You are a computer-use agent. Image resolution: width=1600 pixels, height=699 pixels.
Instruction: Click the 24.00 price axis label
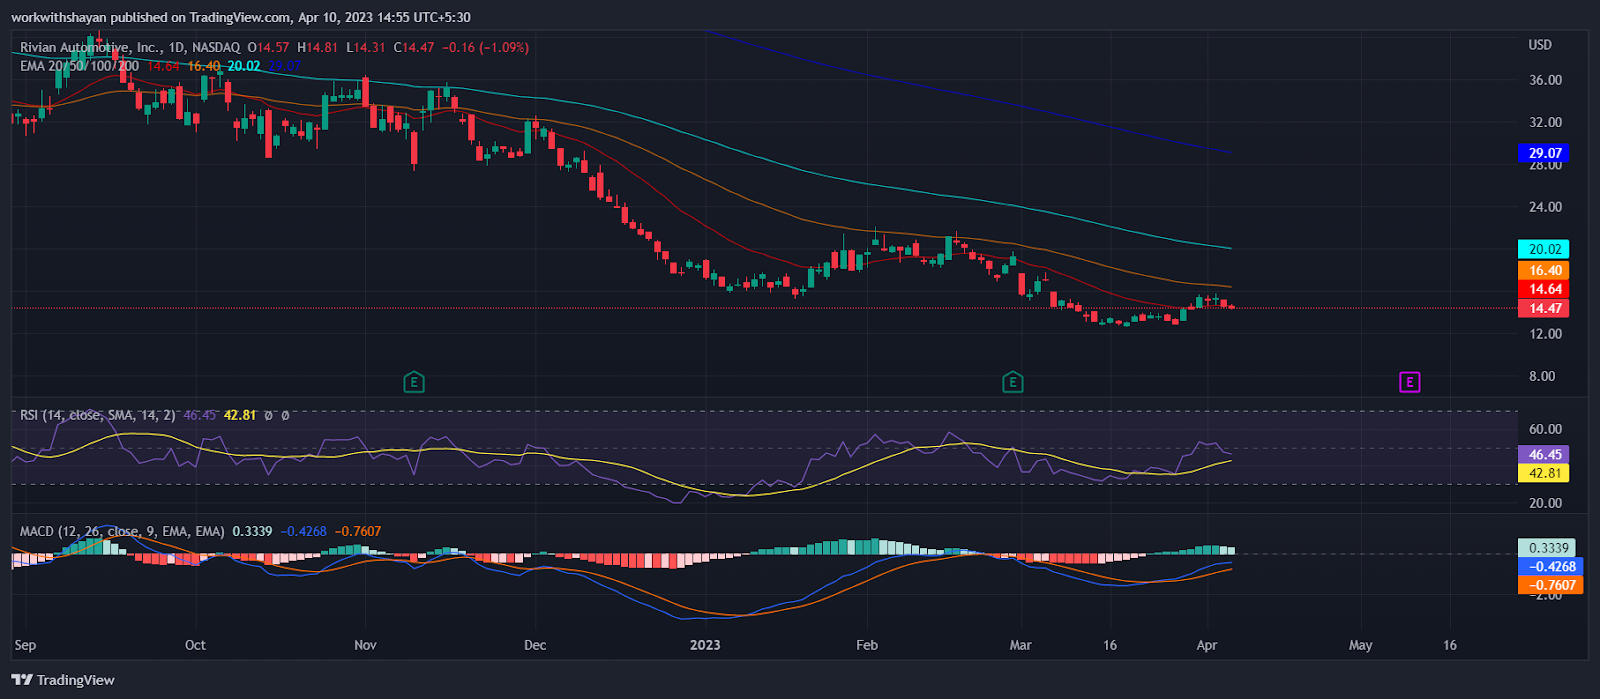point(1545,207)
